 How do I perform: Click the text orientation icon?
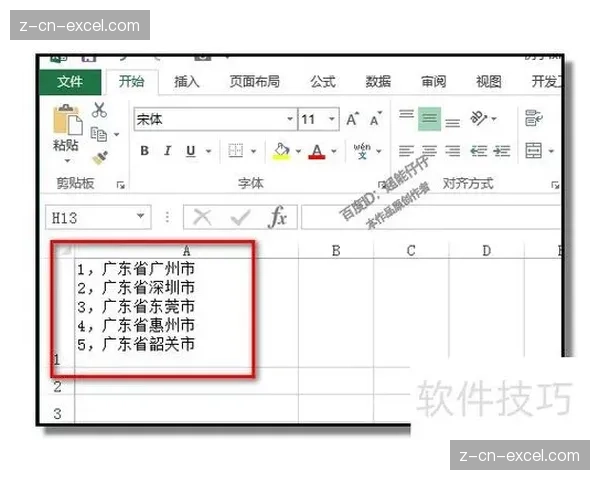pyautogui.click(x=478, y=118)
